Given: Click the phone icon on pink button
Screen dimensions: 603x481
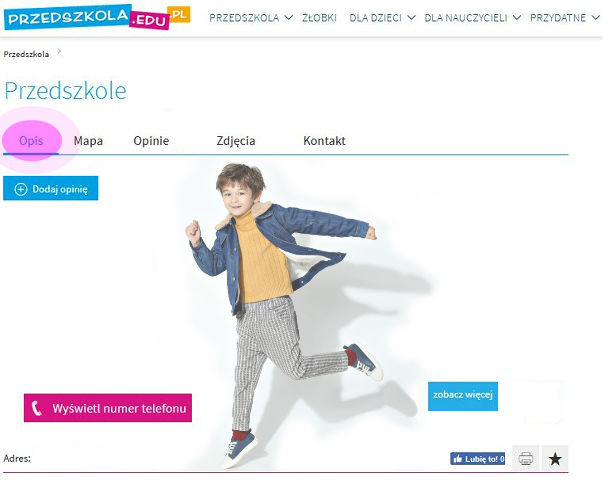Looking at the screenshot, I should [x=37, y=408].
